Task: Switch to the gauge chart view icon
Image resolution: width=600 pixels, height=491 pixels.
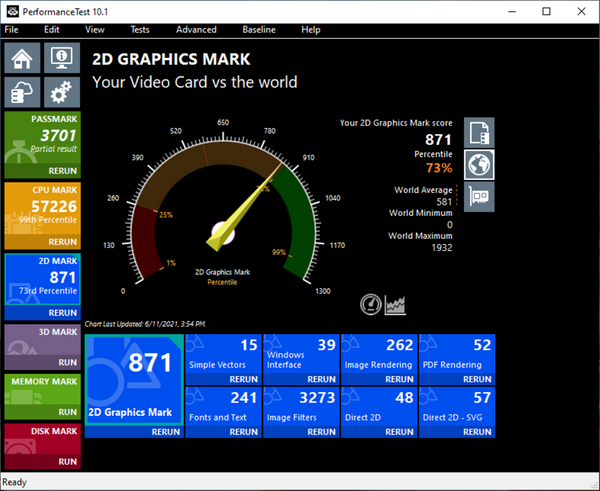Action: 370,305
